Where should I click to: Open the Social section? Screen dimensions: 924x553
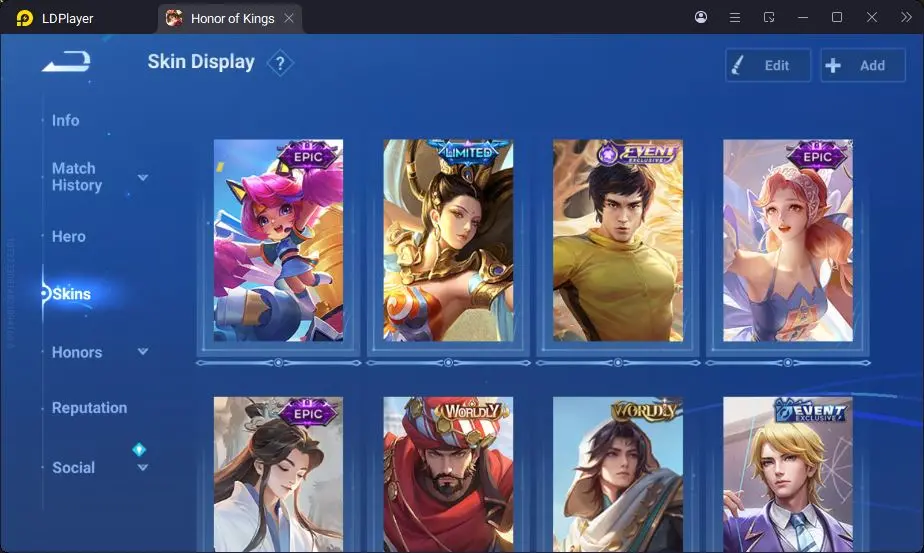point(74,468)
